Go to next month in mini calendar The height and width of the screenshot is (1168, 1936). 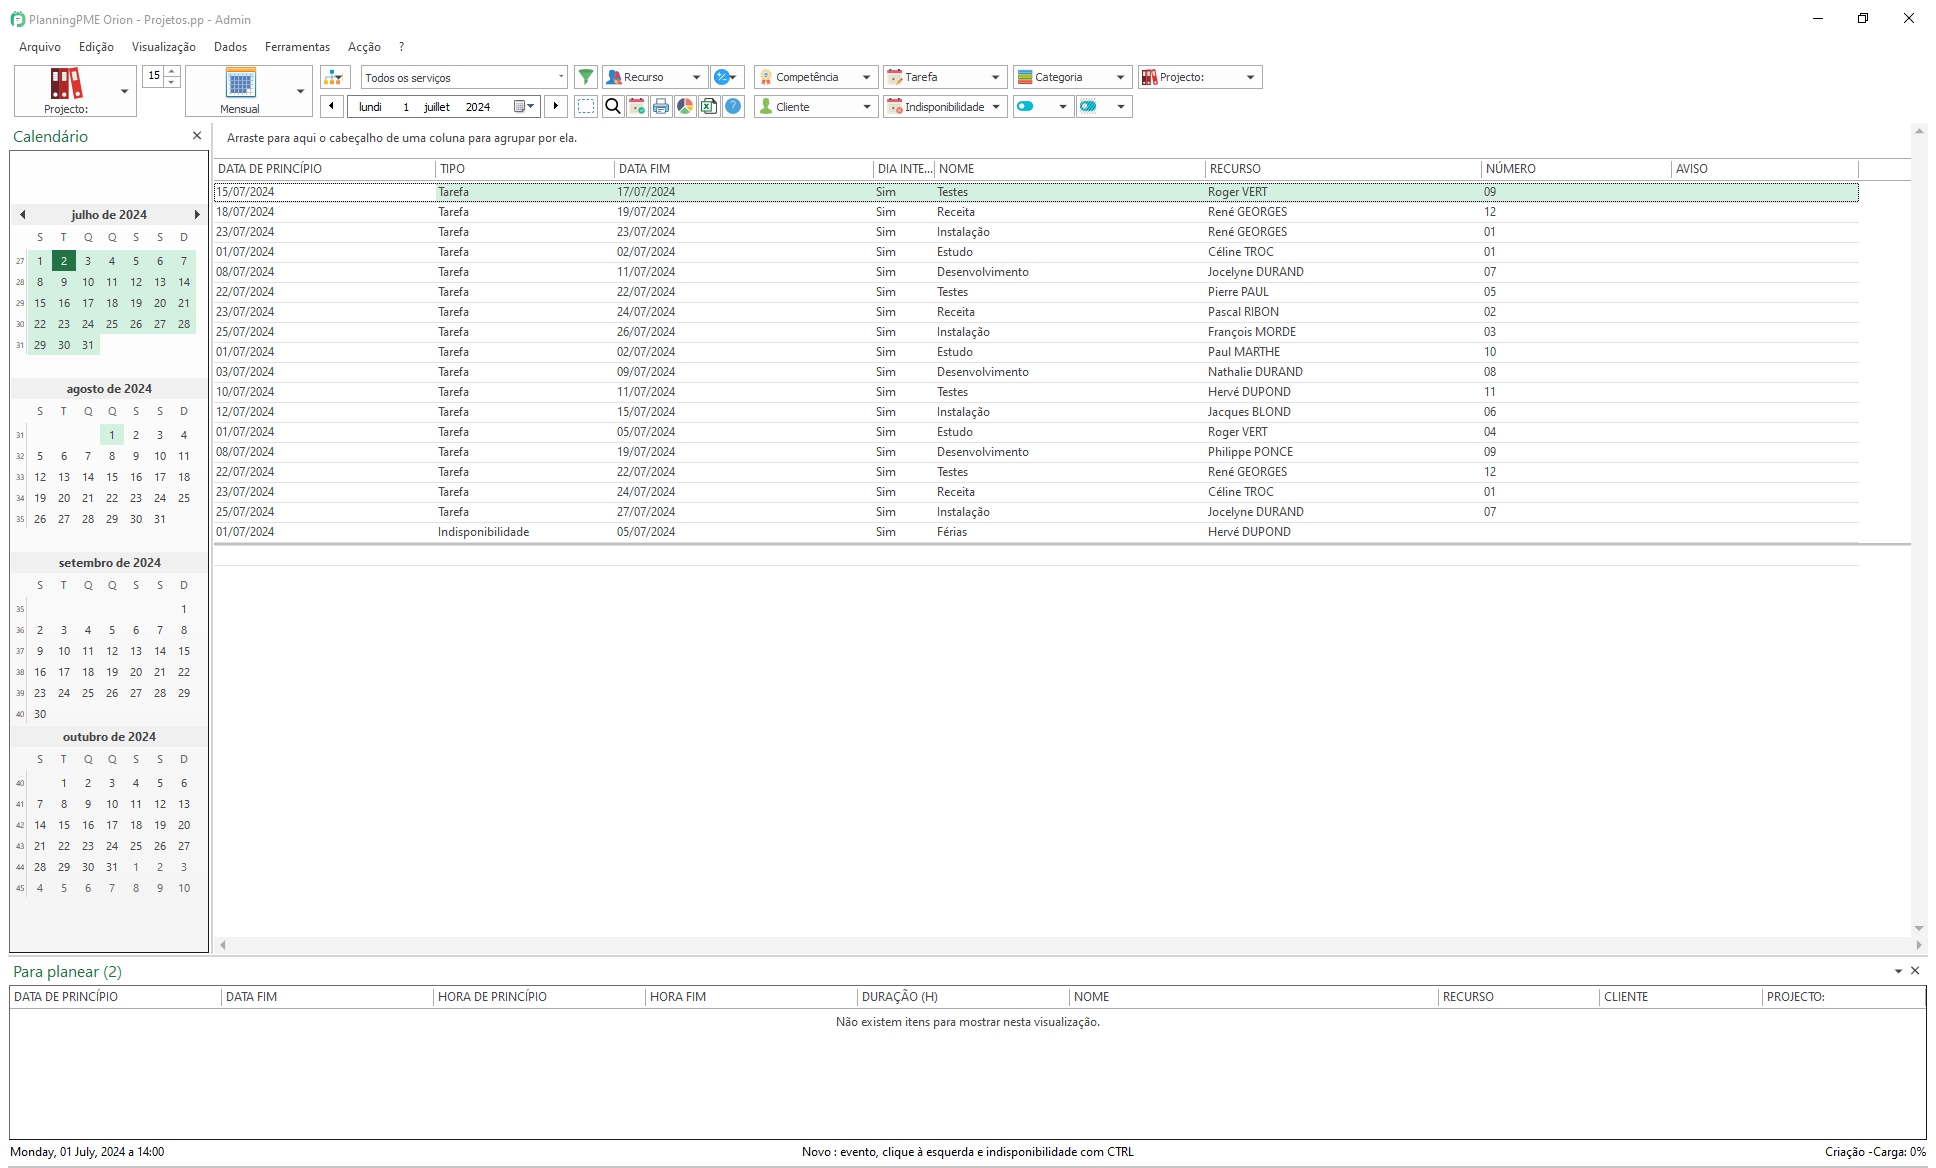click(197, 215)
